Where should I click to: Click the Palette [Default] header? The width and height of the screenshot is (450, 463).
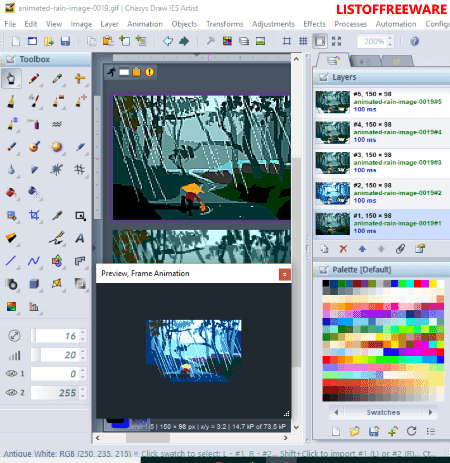click(x=382, y=269)
